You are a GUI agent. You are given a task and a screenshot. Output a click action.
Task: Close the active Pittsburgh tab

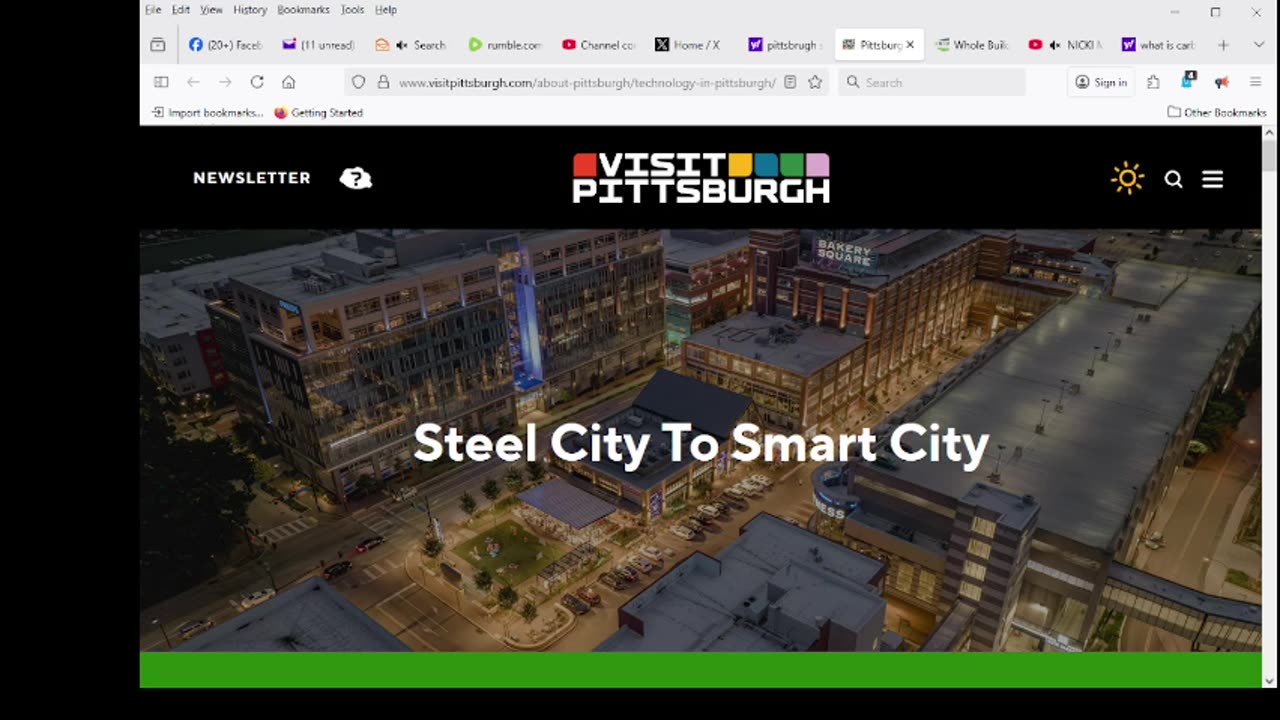910,45
